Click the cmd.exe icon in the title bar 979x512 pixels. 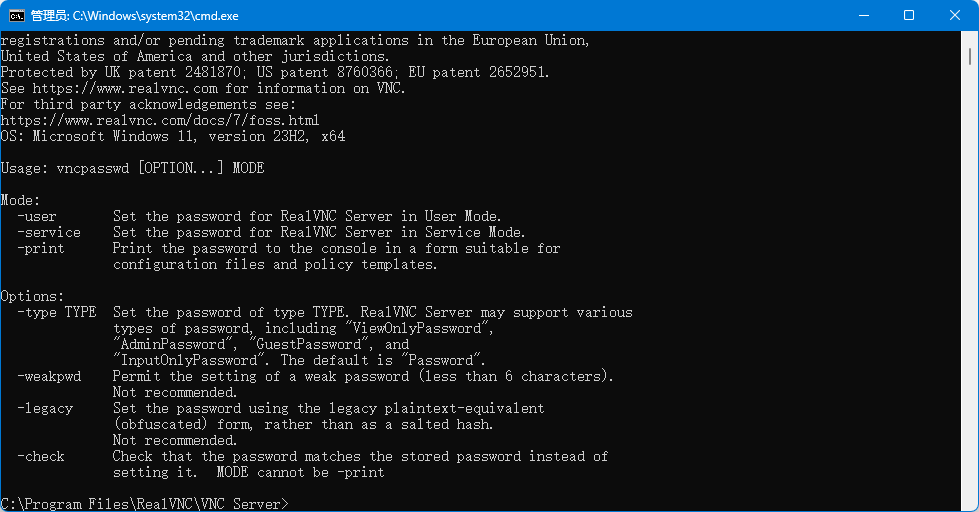coord(17,15)
